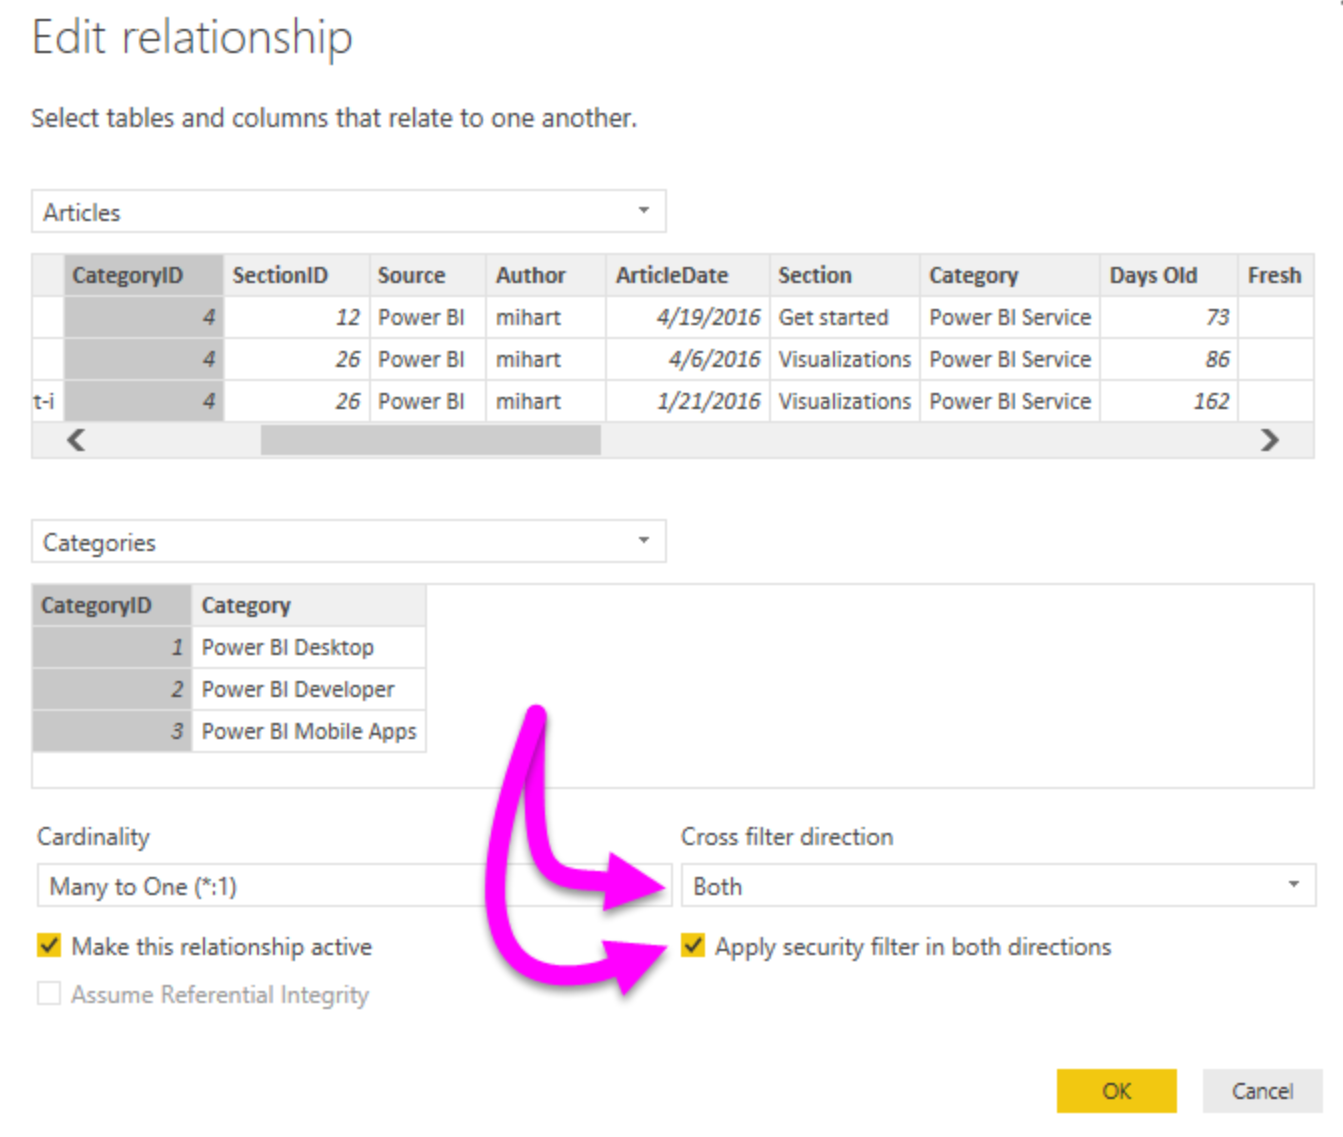This screenshot has width=1343, height=1137.
Task: Click the Categories dropdown arrow
Action: (x=645, y=541)
